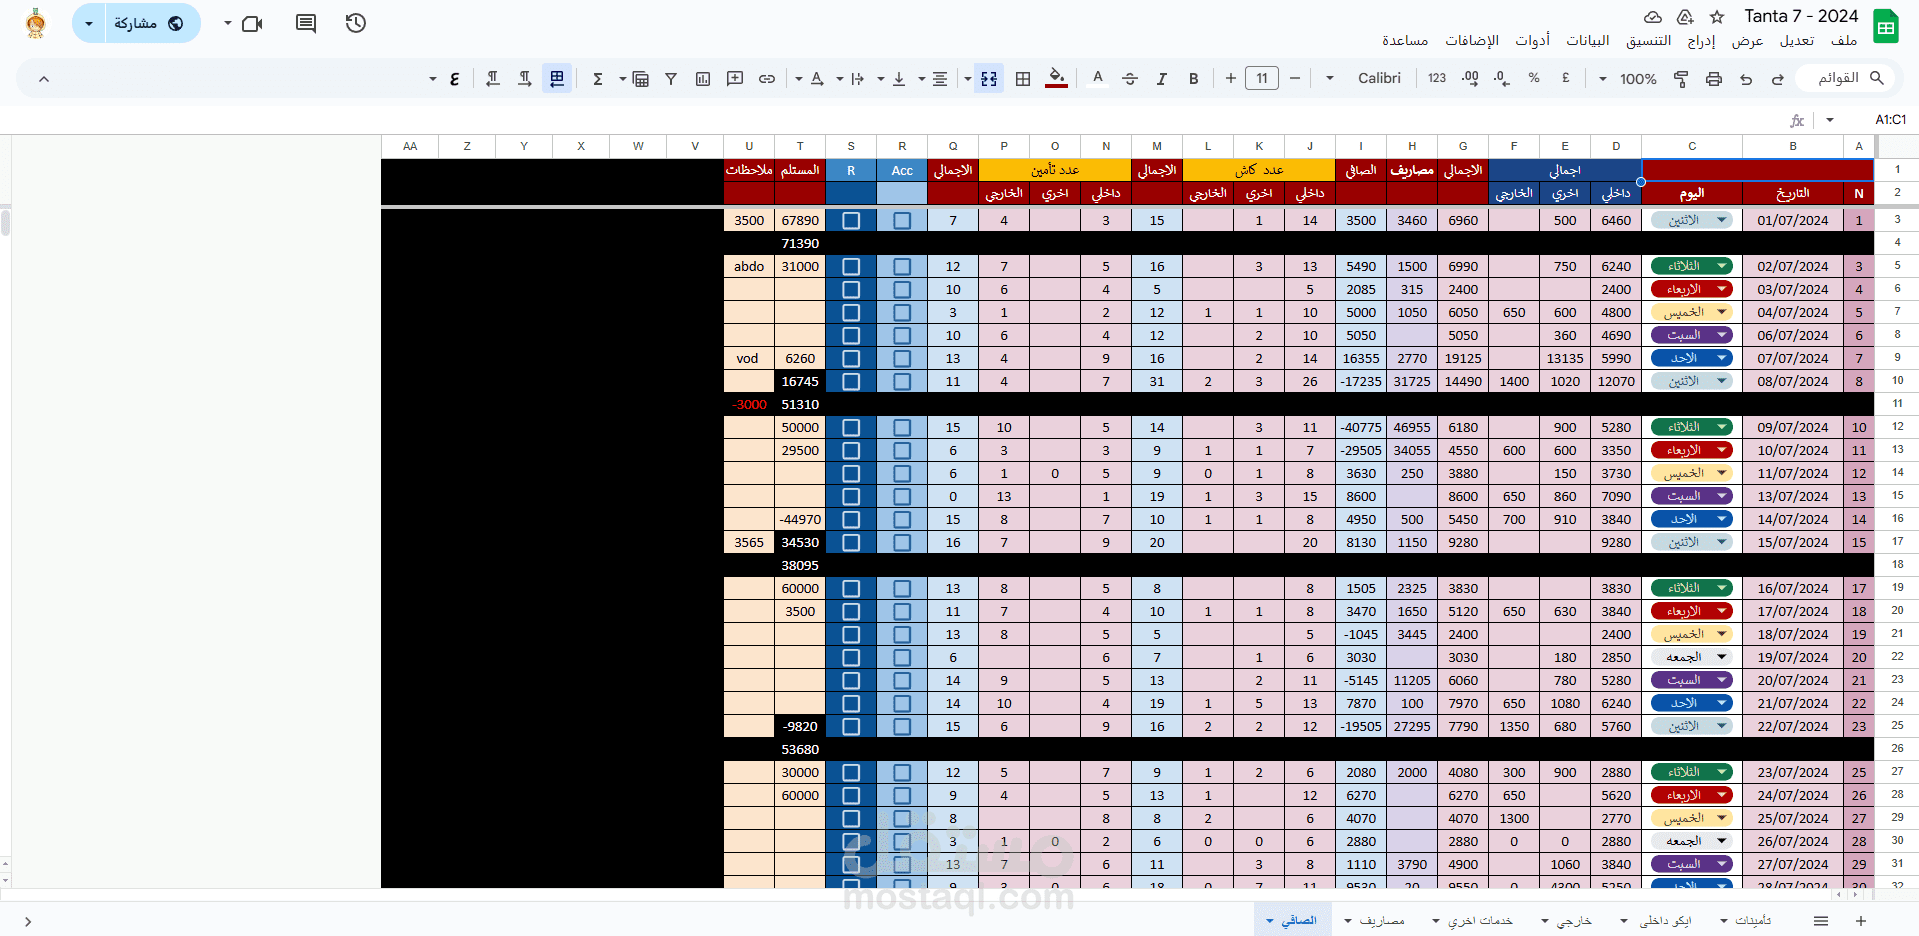This screenshot has height=936, width=1919.
Task: Create a filter funnel icon
Action: tap(671, 78)
